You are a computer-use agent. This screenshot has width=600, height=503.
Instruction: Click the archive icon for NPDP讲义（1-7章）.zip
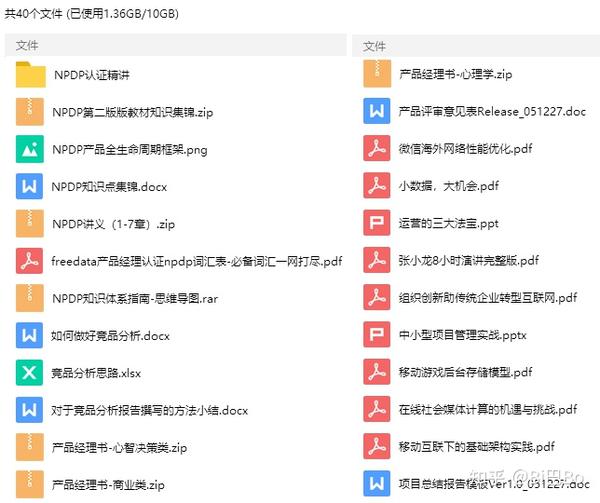[30, 223]
